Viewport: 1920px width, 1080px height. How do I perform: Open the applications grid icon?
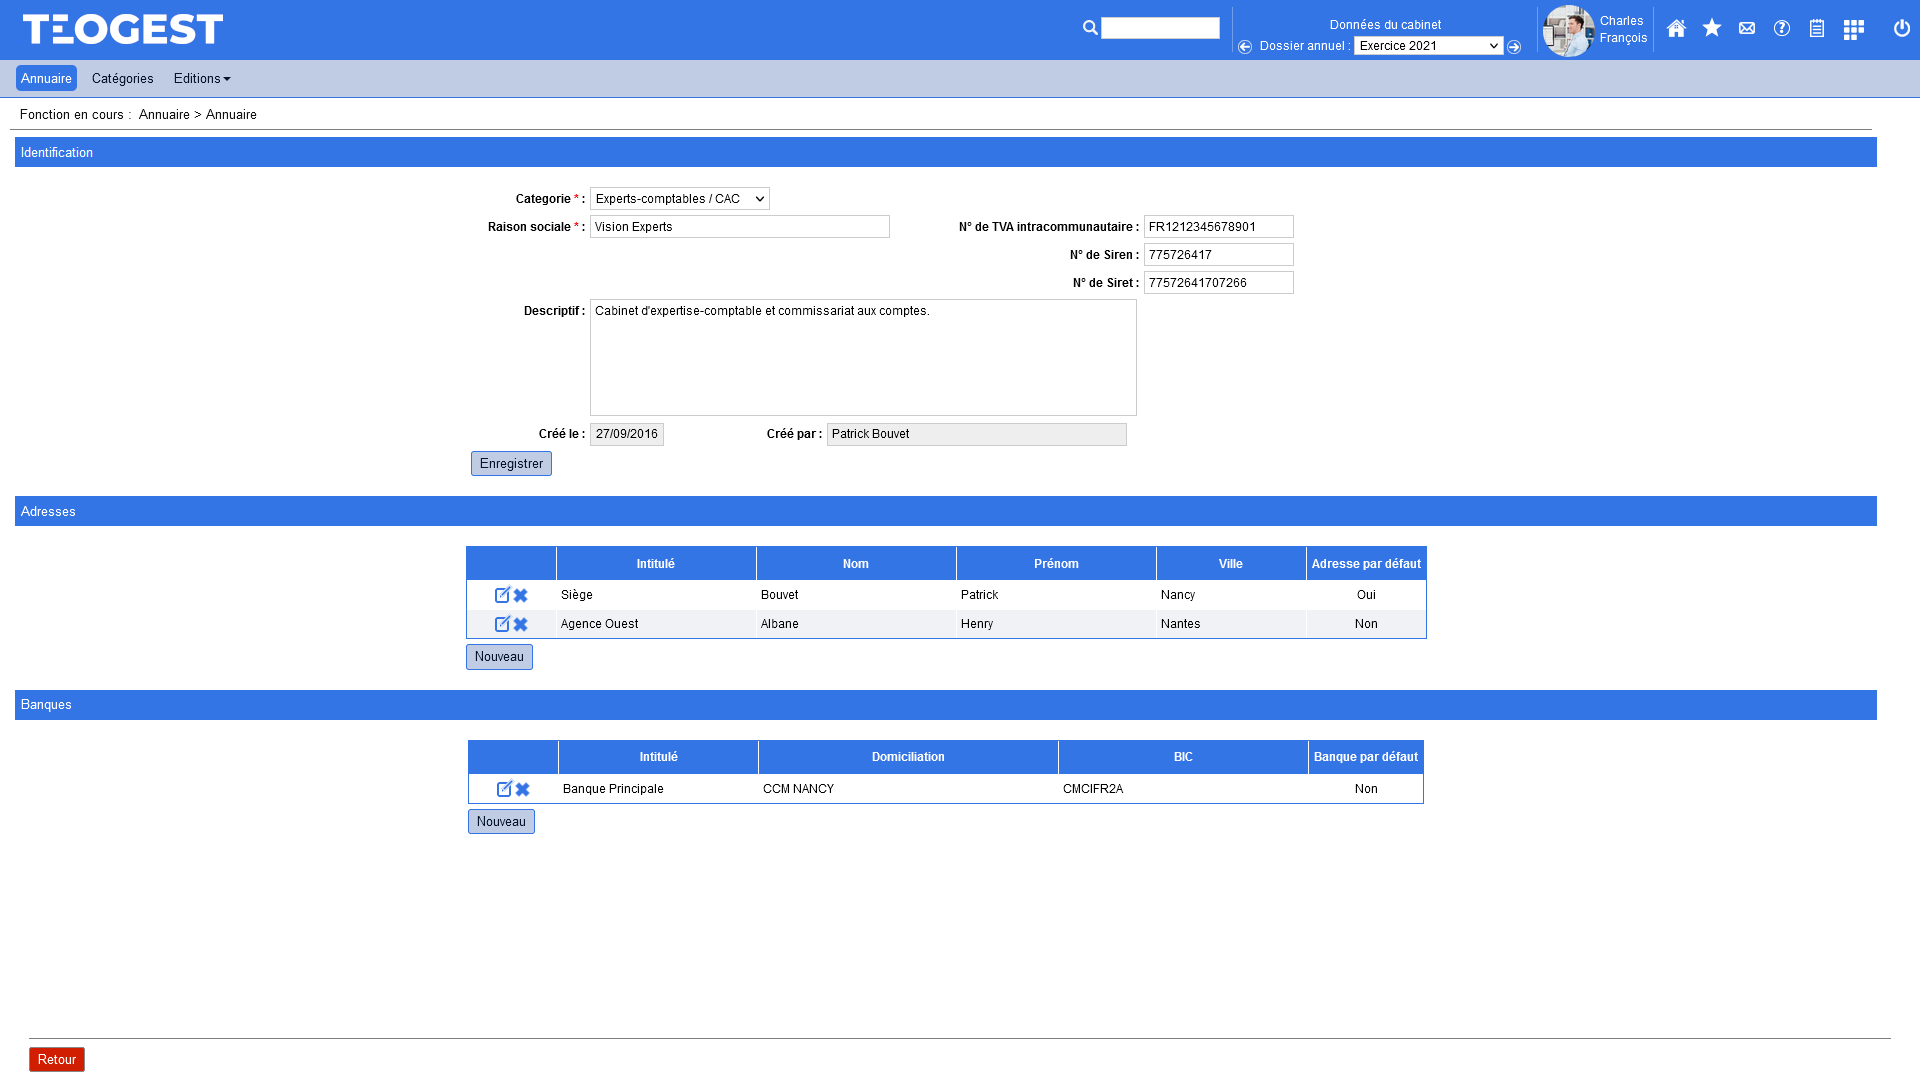click(x=1853, y=30)
